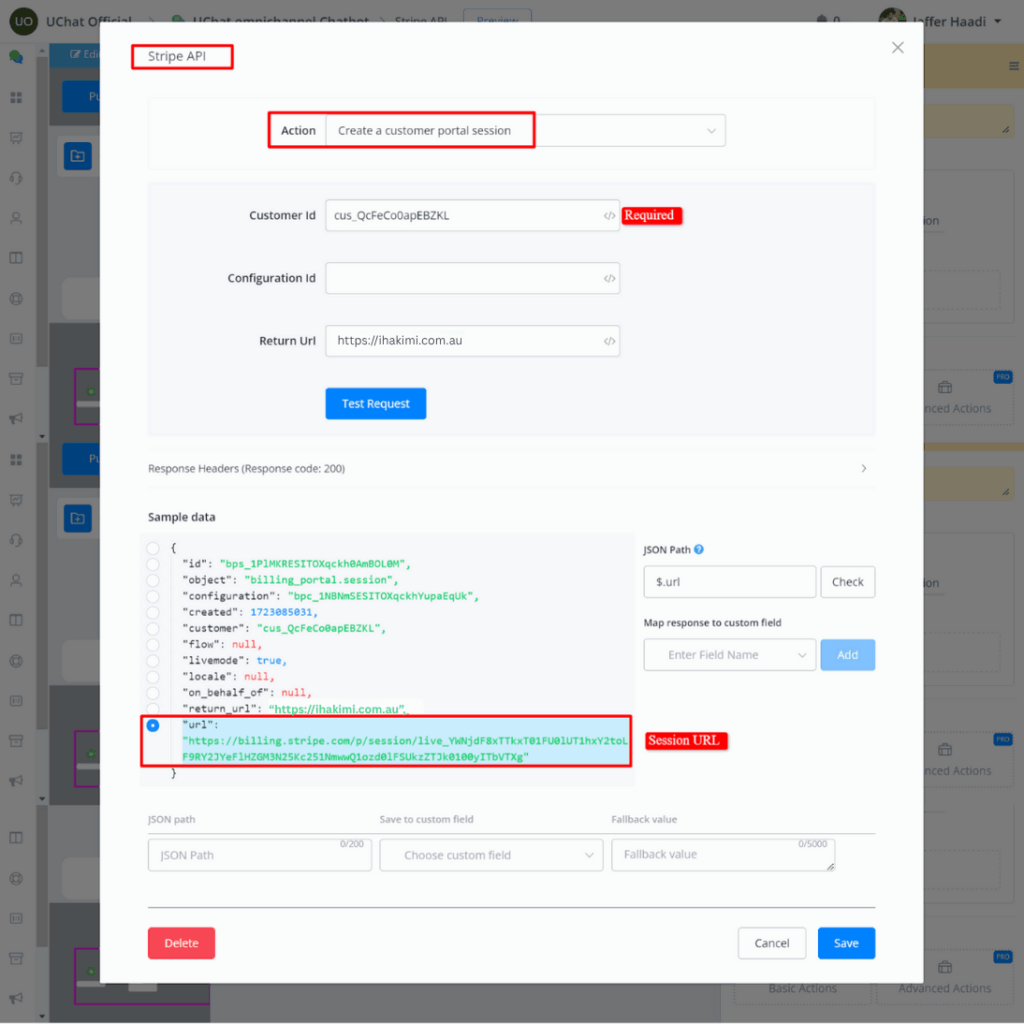1024x1024 pixels.
Task: Open the Enter Field Name dropdown
Action: [x=729, y=655]
